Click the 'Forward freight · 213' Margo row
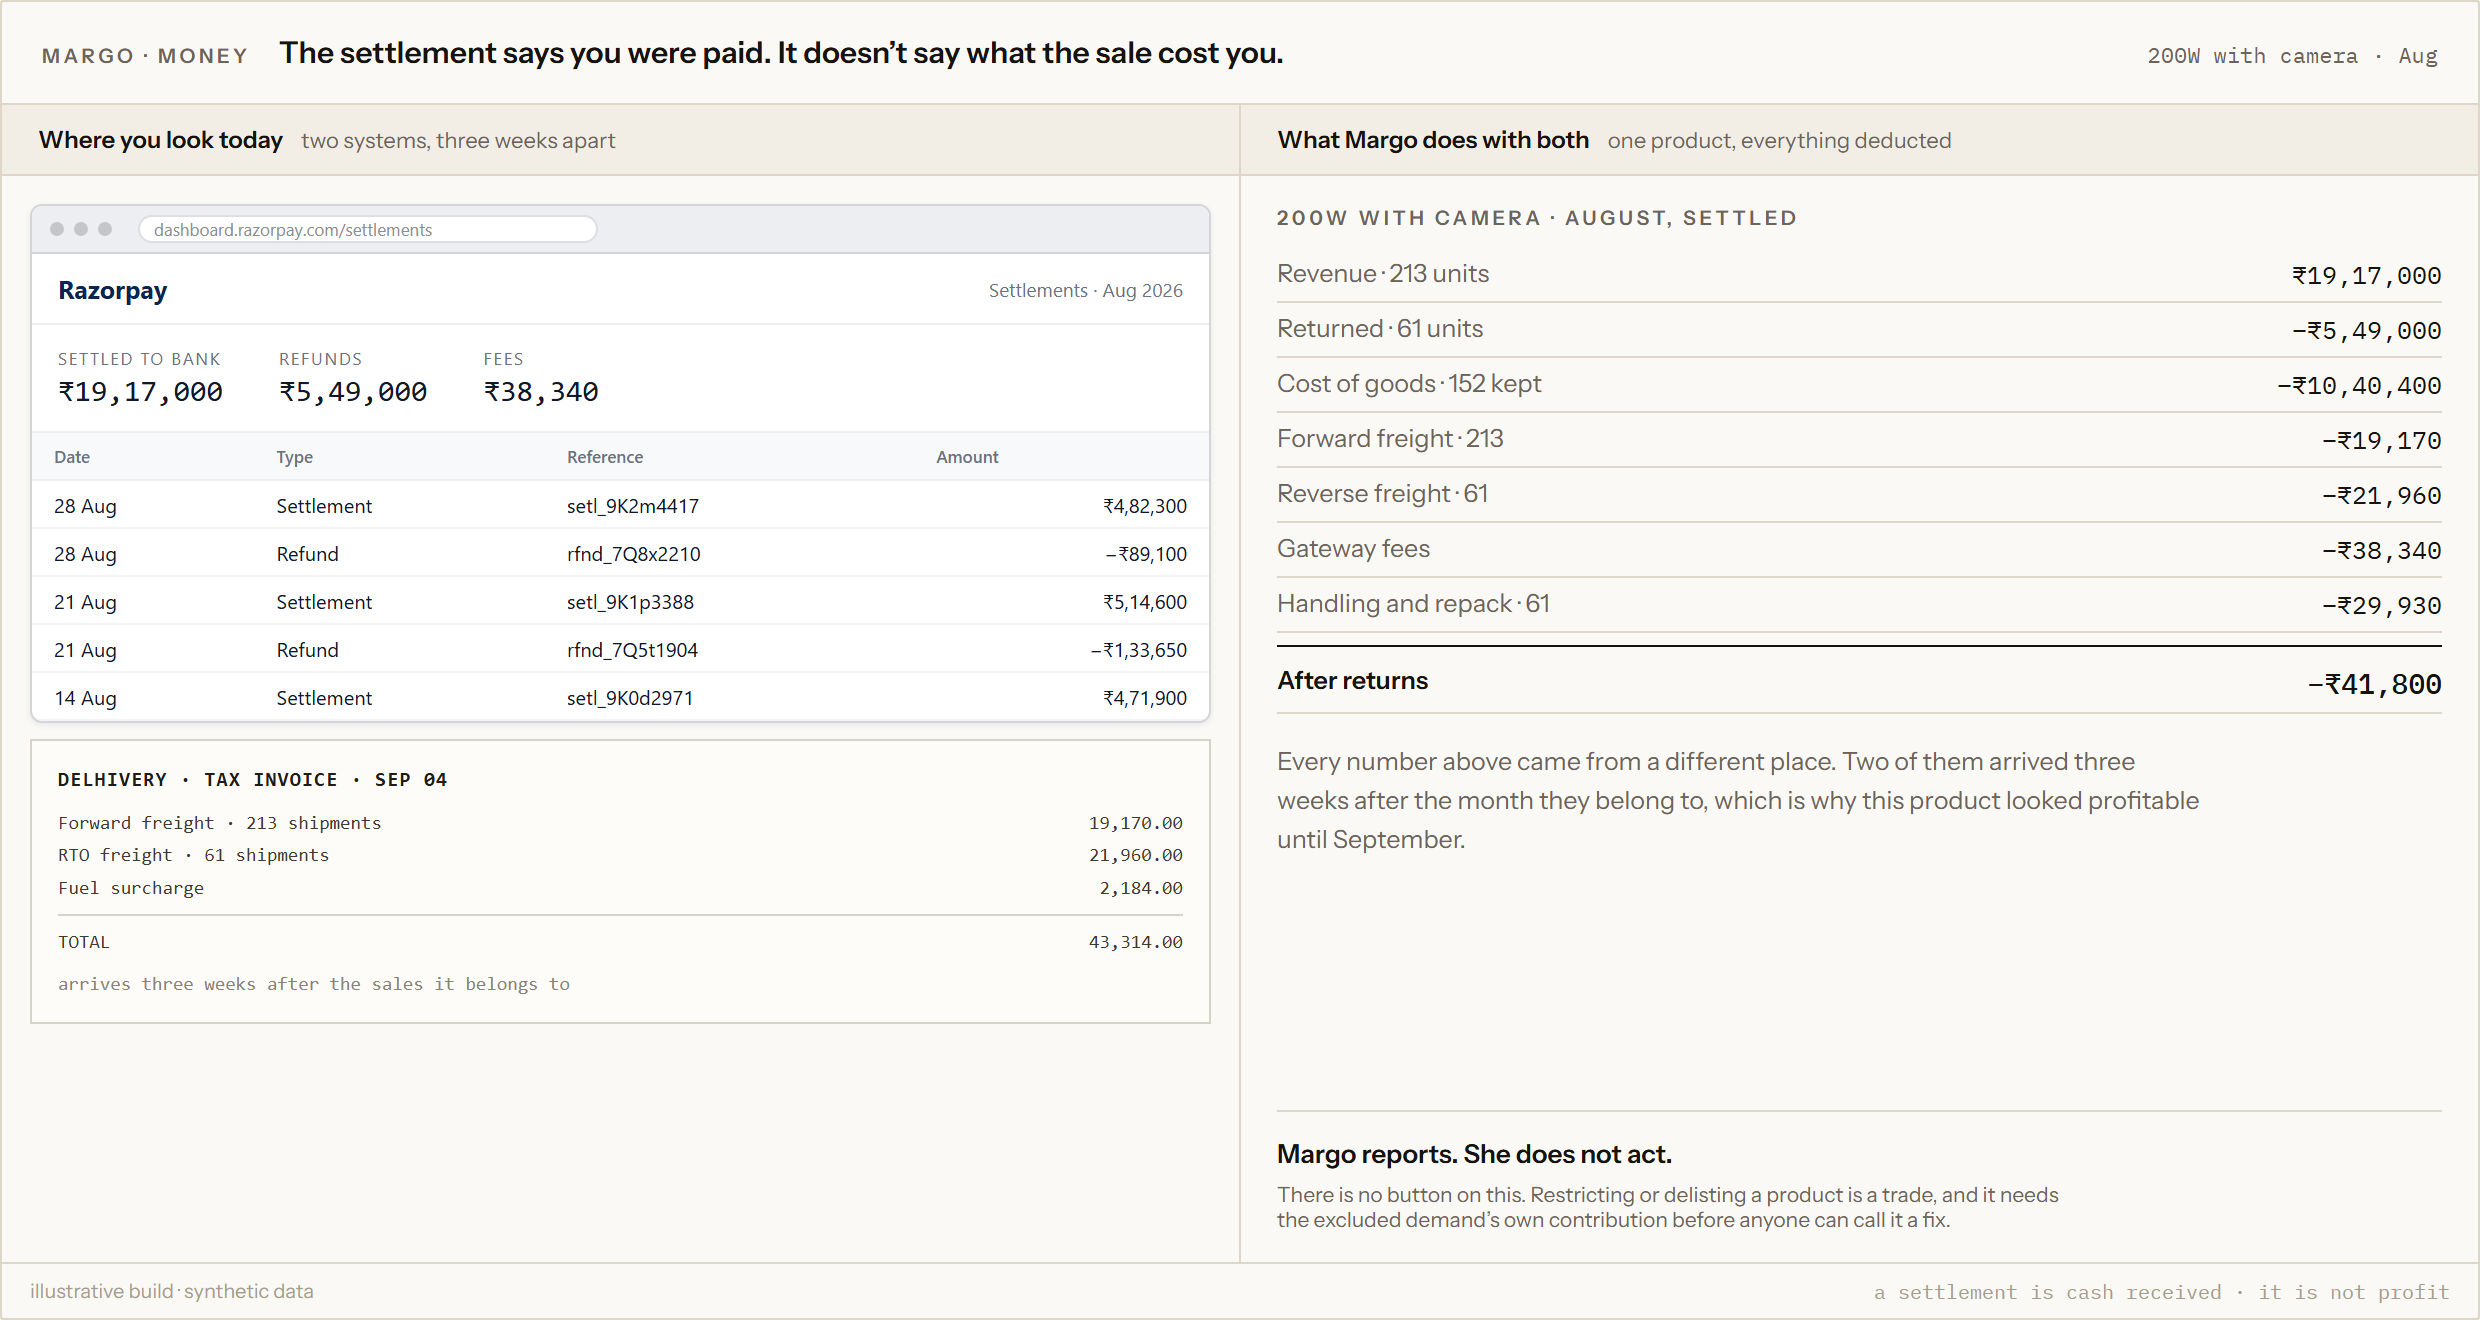The image size is (2480, 1320). click(x=1859, y=440)
